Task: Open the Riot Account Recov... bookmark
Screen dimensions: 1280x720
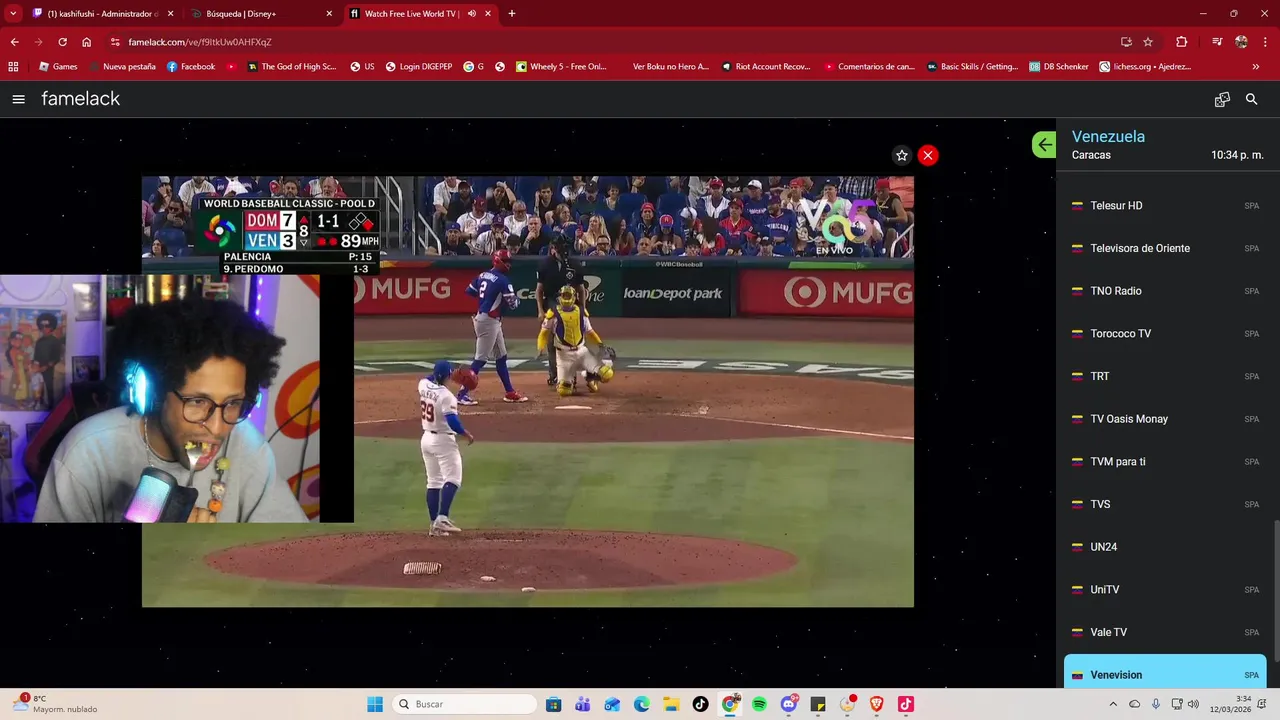Action: click(764, 67)
